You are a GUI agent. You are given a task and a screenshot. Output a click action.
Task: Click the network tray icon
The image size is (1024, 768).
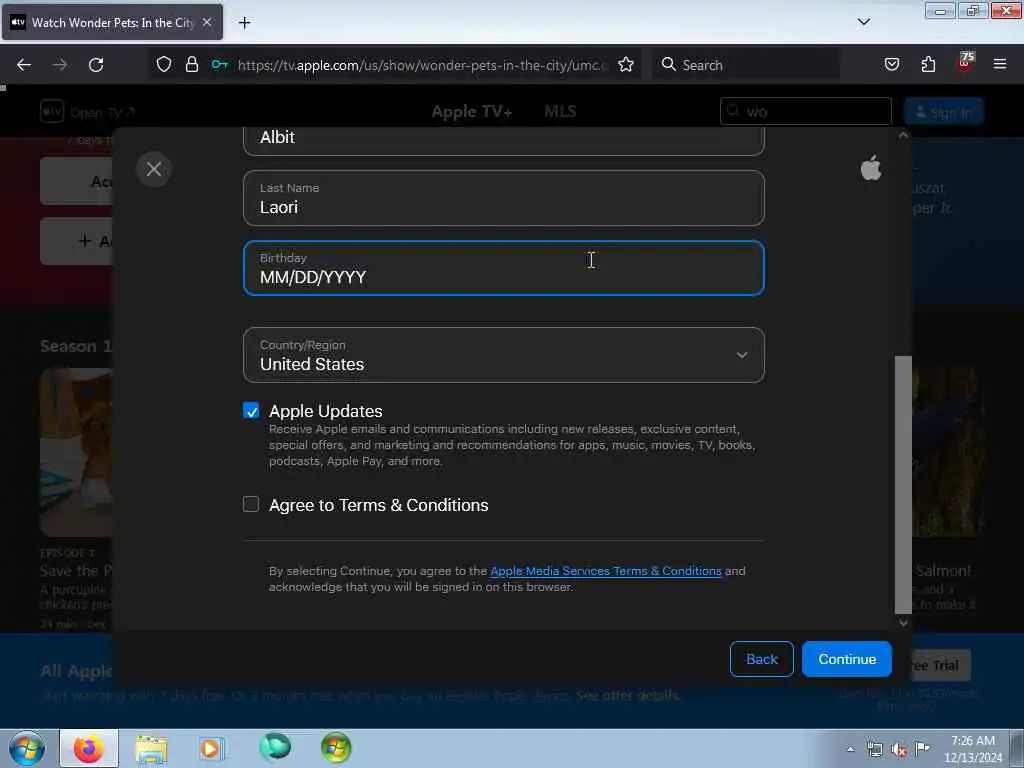874,750
